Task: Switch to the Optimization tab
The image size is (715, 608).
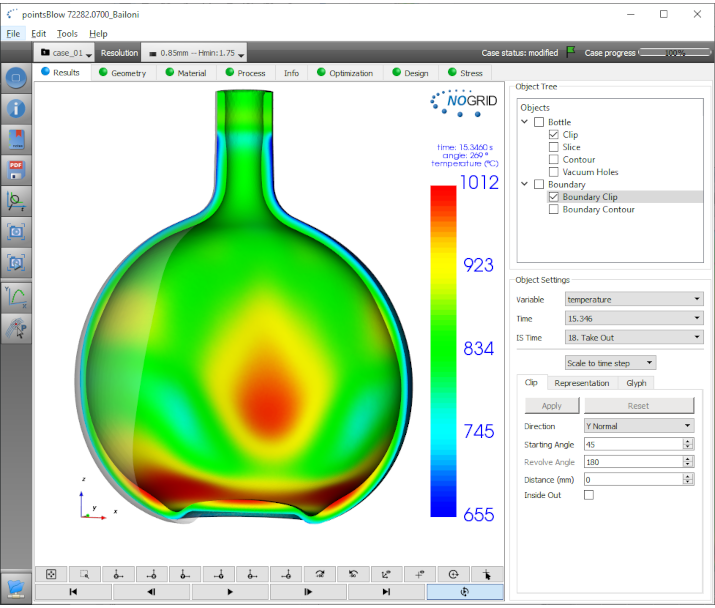Action: click(x=345, y=73)
